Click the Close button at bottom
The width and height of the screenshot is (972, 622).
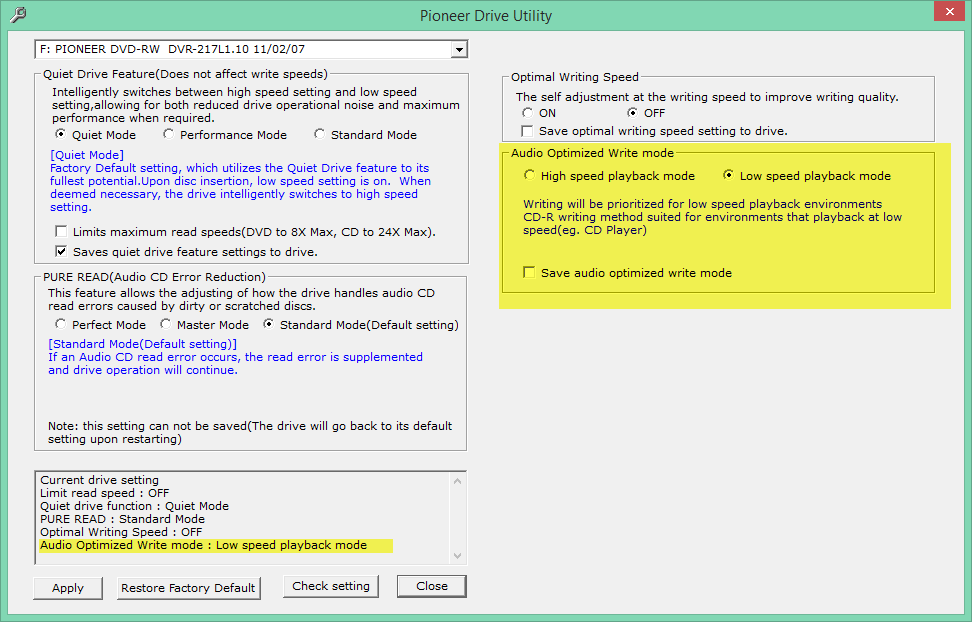click(x=432, y=586)
